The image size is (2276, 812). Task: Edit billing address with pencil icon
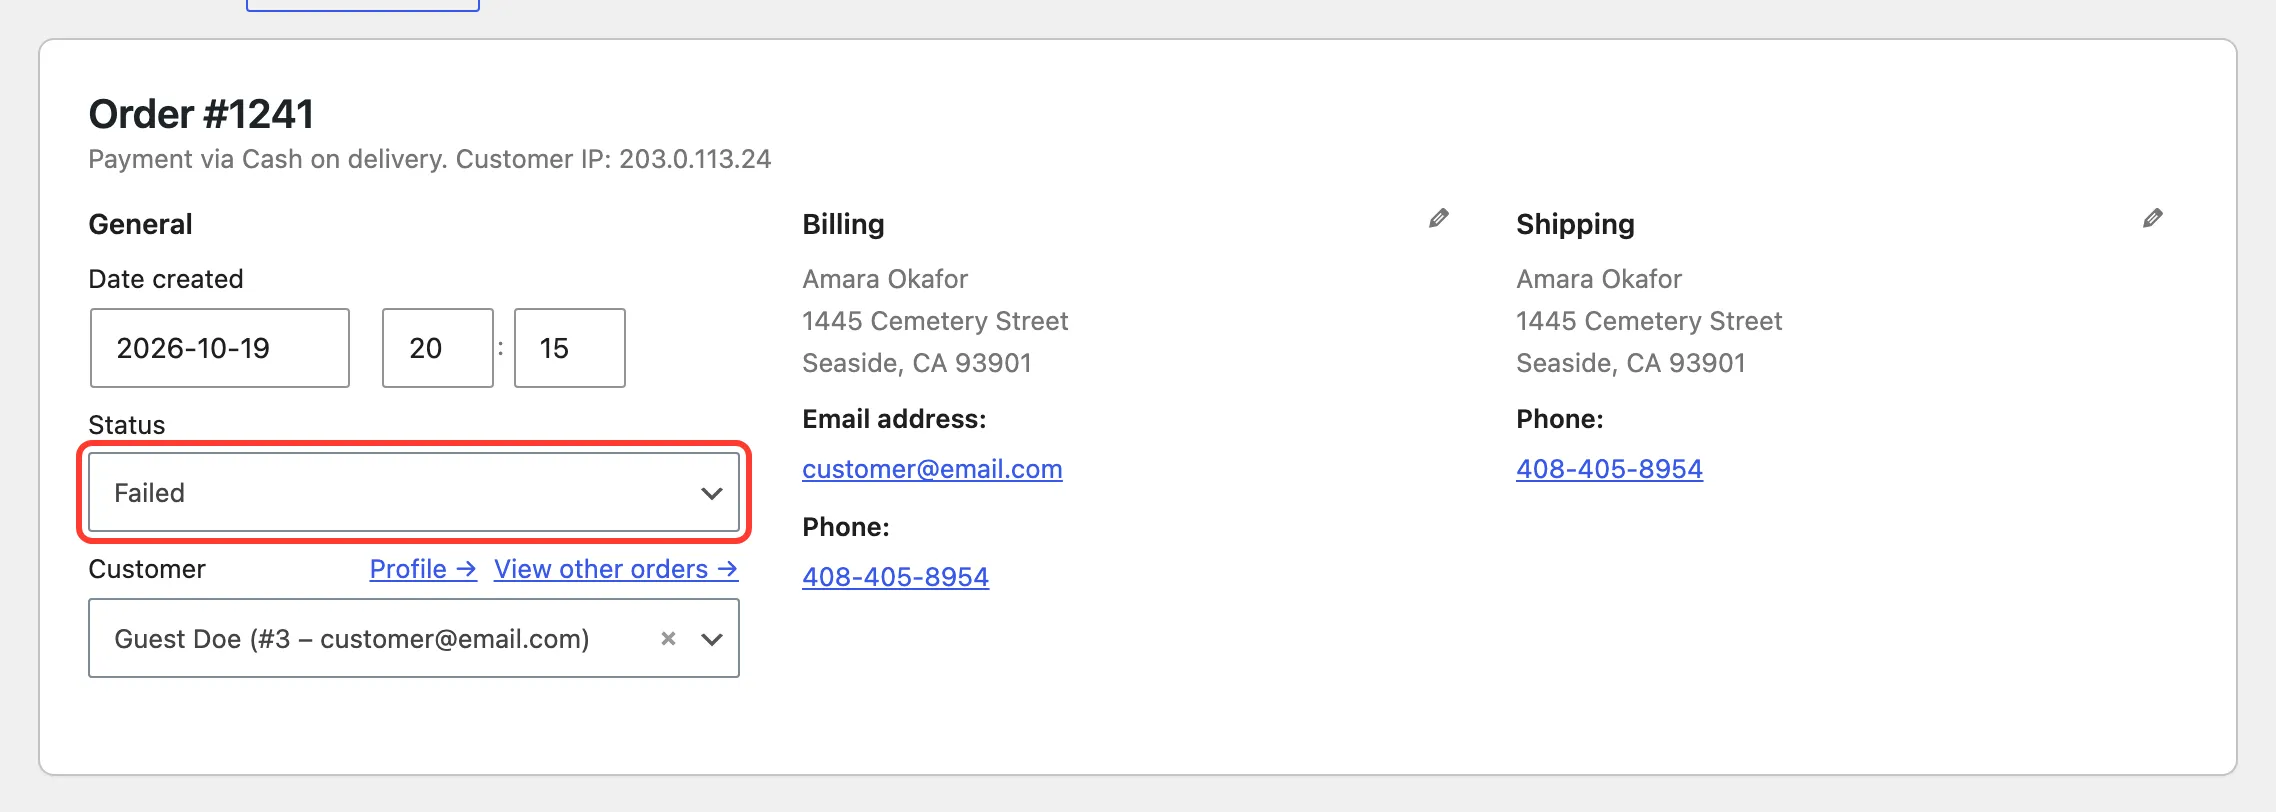click(1438, 218)
